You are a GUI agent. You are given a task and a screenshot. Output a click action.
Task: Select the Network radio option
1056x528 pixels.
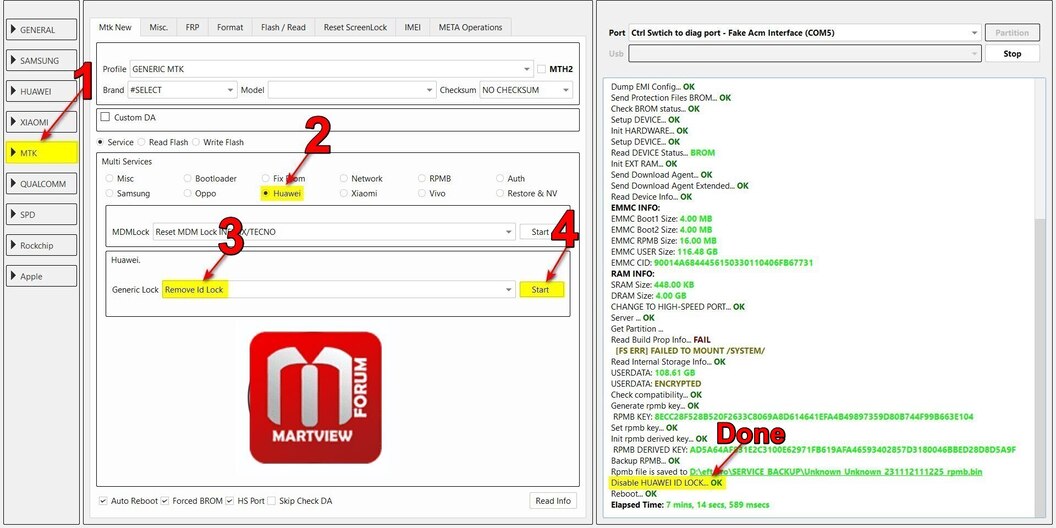pyautogui.click(x=344, y=178)
